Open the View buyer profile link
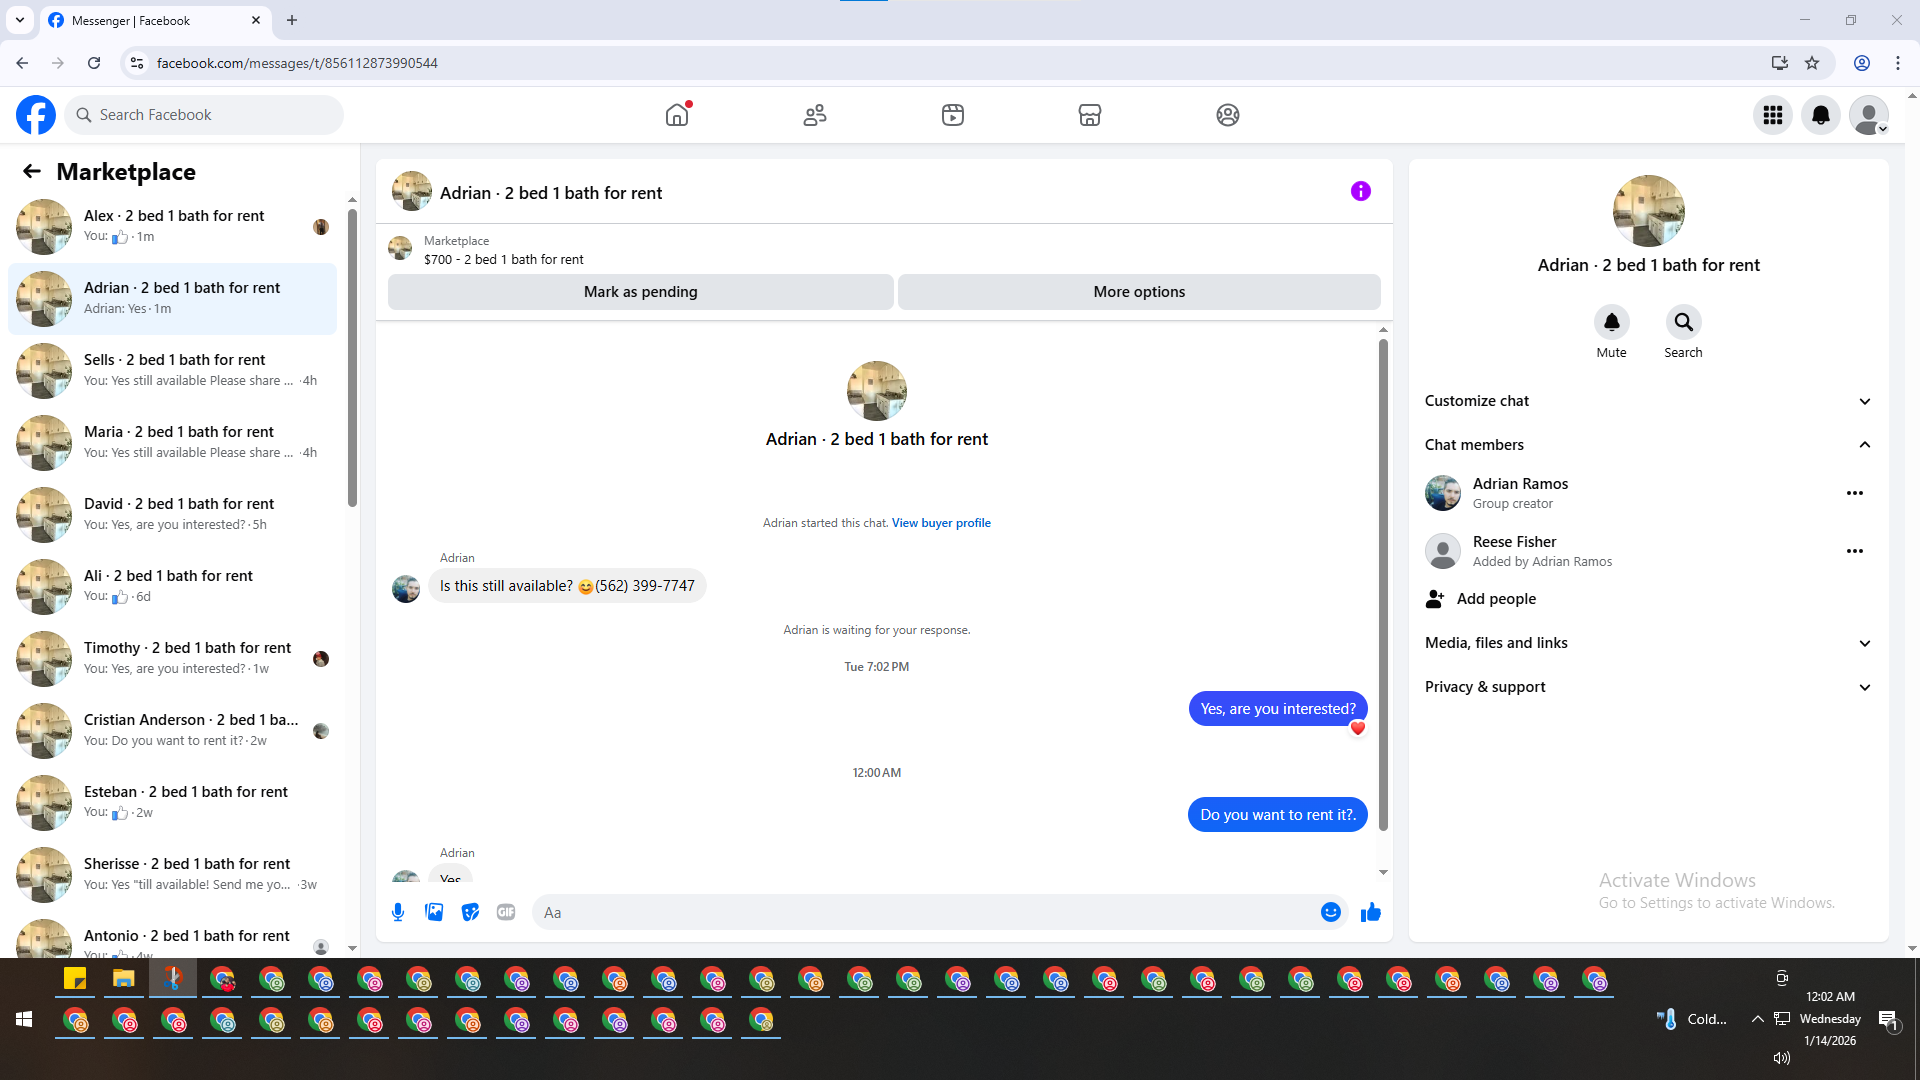The height and width of the screenshot is (1080, 1920). pyautogui.click(x=941, y=523)
